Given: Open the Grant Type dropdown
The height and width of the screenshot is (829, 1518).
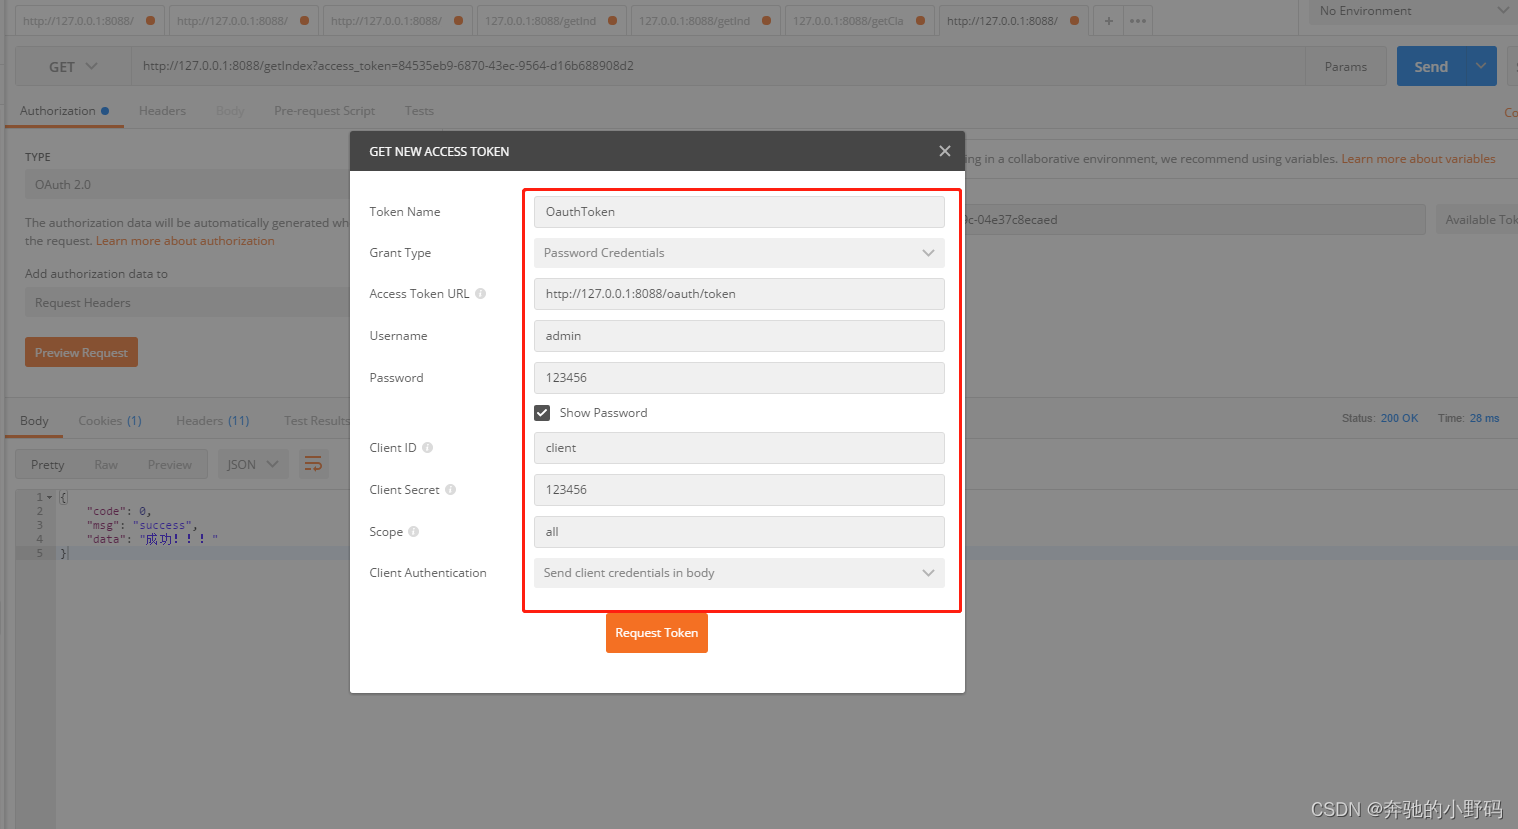Looking at the screenshot, I should pyautogui.click(x=928, y=253).
